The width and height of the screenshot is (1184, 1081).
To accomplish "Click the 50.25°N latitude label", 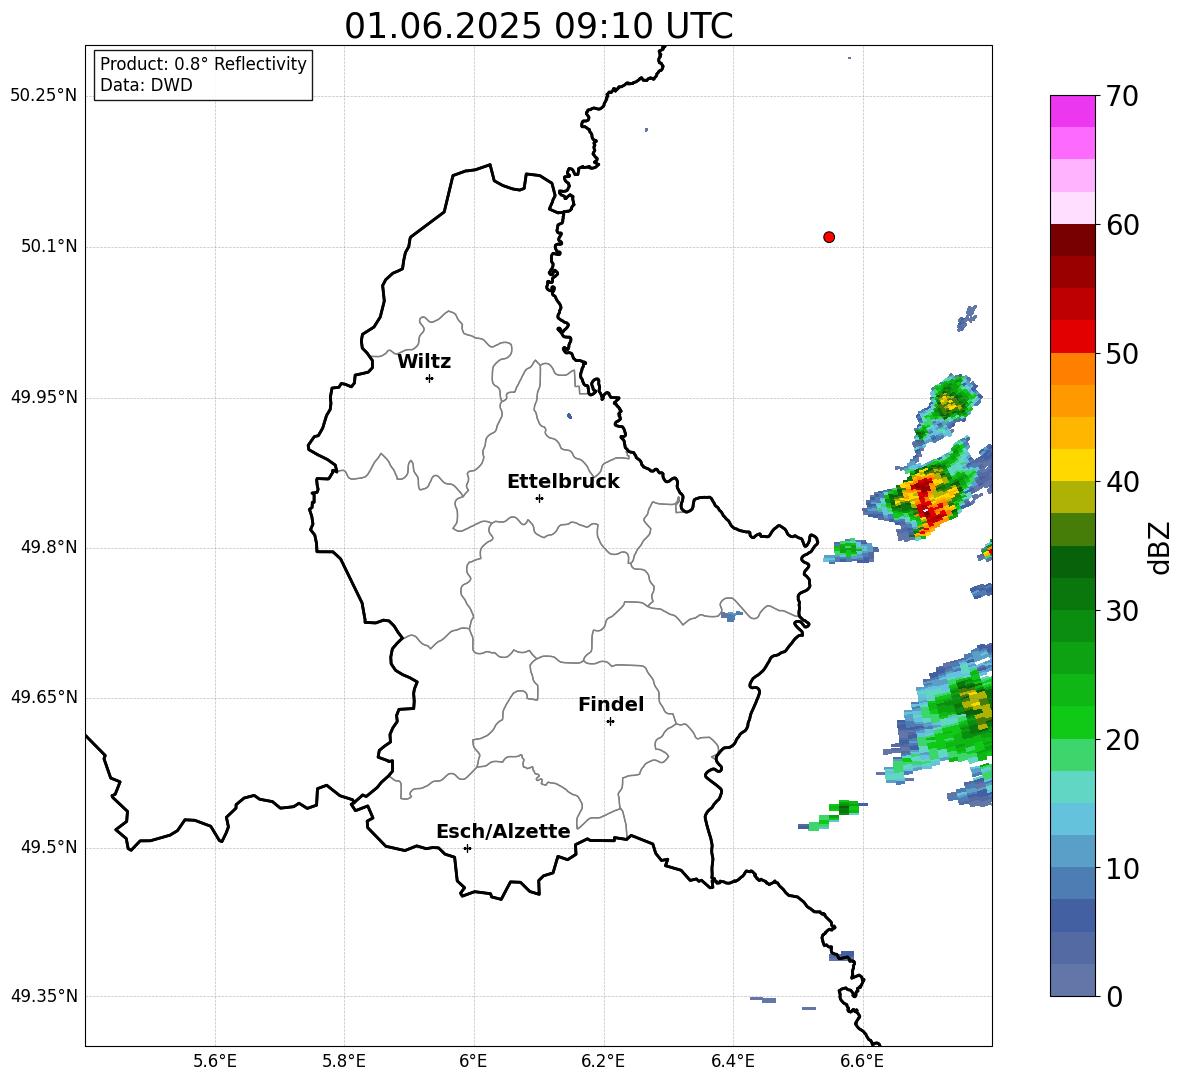I will tap(44, 96).
